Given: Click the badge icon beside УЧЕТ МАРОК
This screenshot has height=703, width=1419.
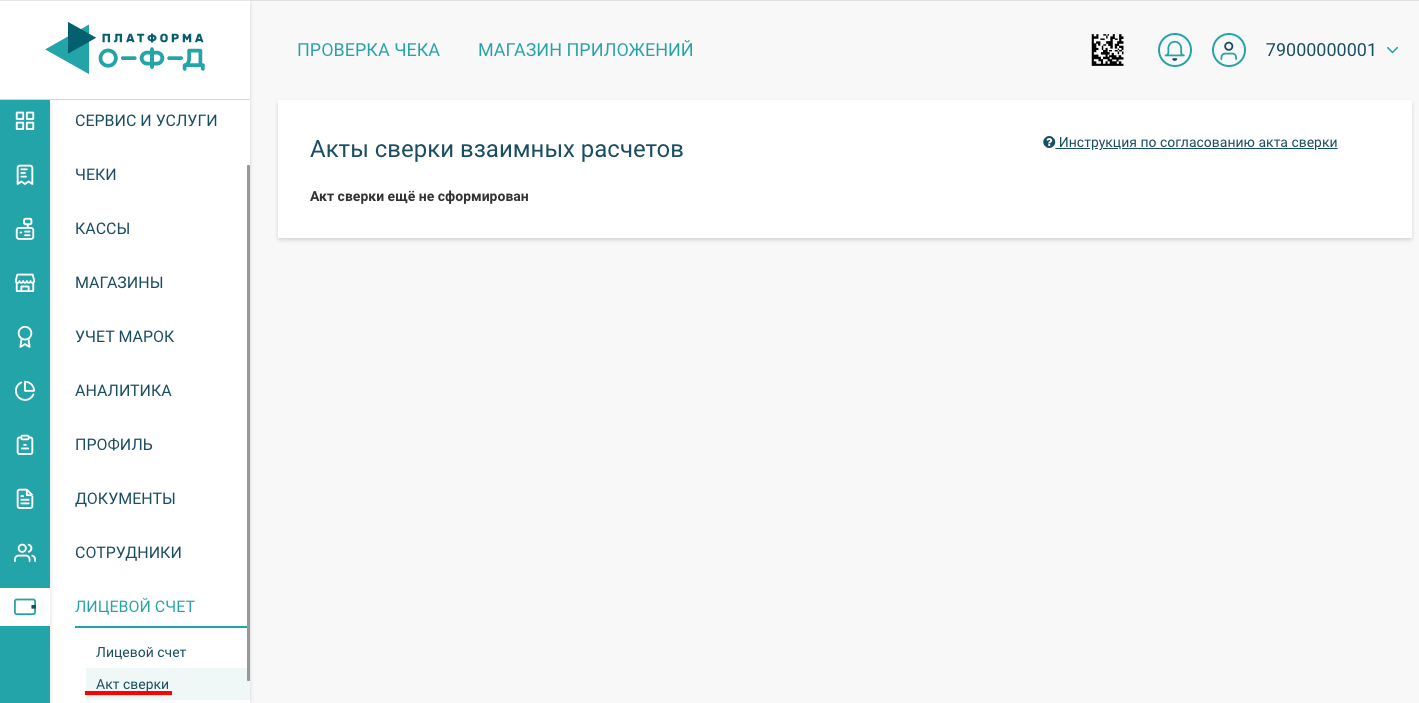Looking at the screenshot, I should (25, 337).
